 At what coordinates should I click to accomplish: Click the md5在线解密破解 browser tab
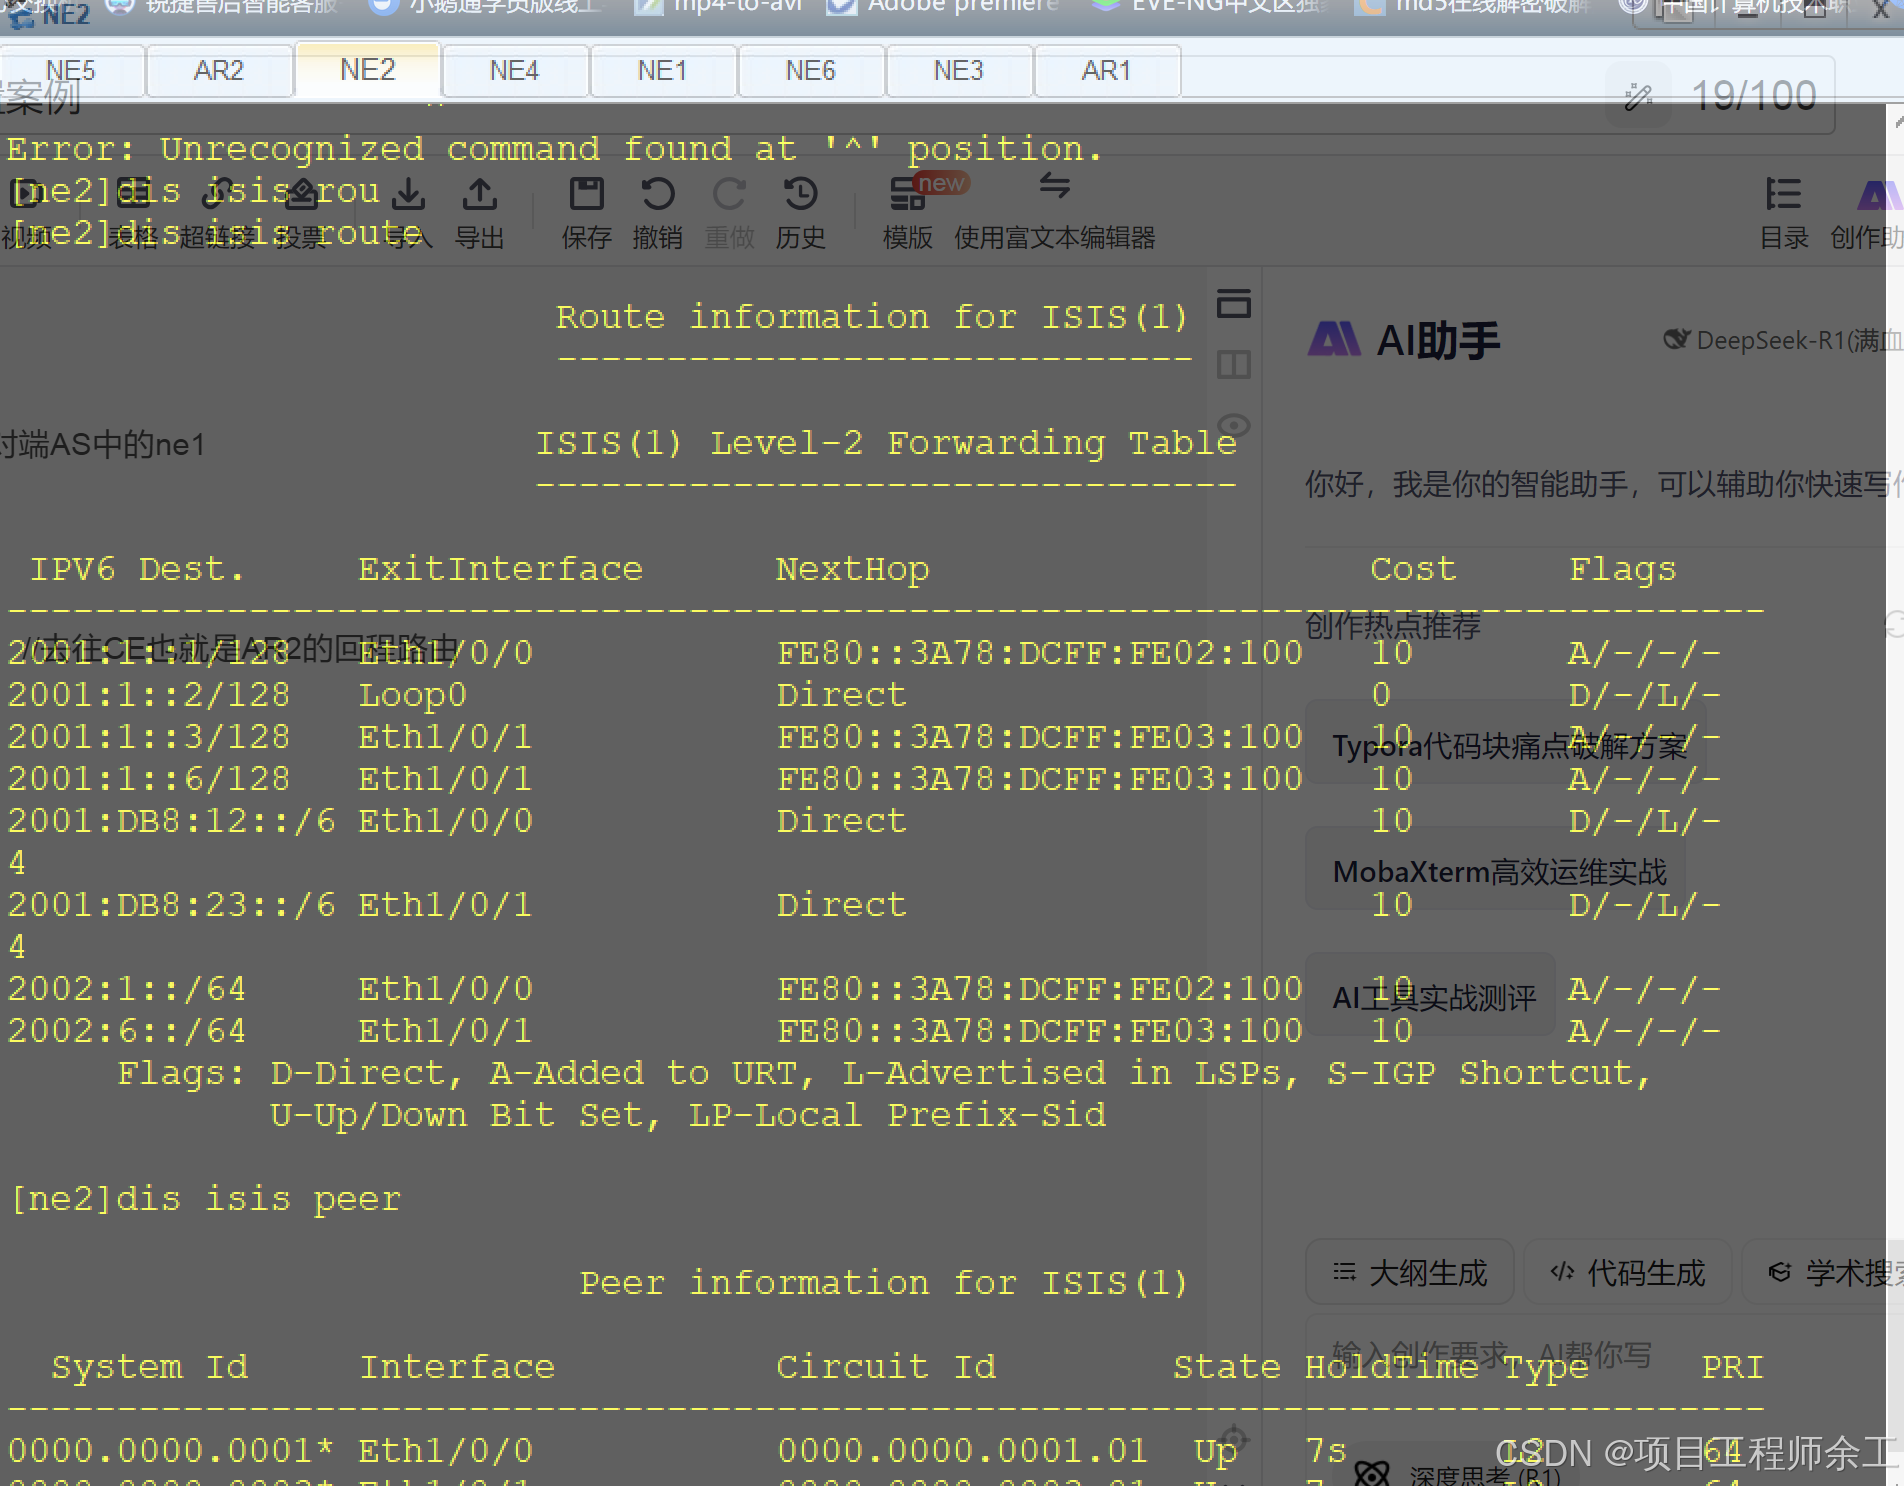[1473, 8]
